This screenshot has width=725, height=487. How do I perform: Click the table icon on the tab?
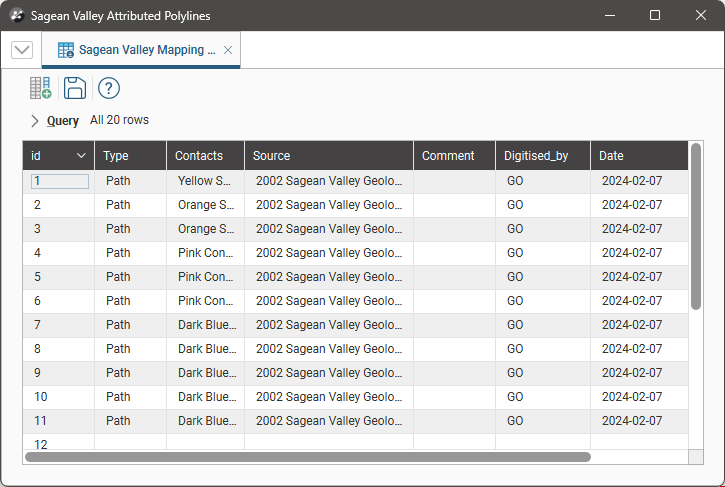click(66, 50)
